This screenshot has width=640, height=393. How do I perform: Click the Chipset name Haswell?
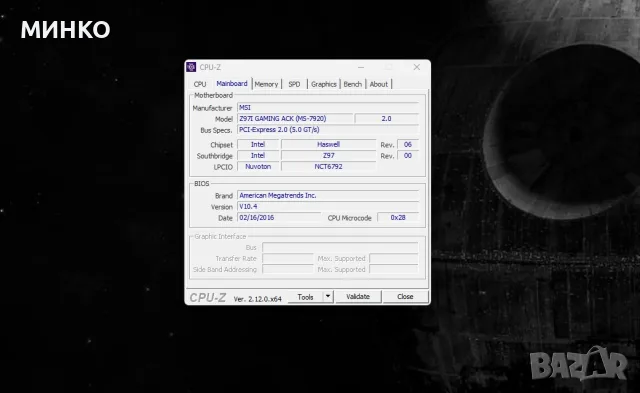tap(328, 144)
